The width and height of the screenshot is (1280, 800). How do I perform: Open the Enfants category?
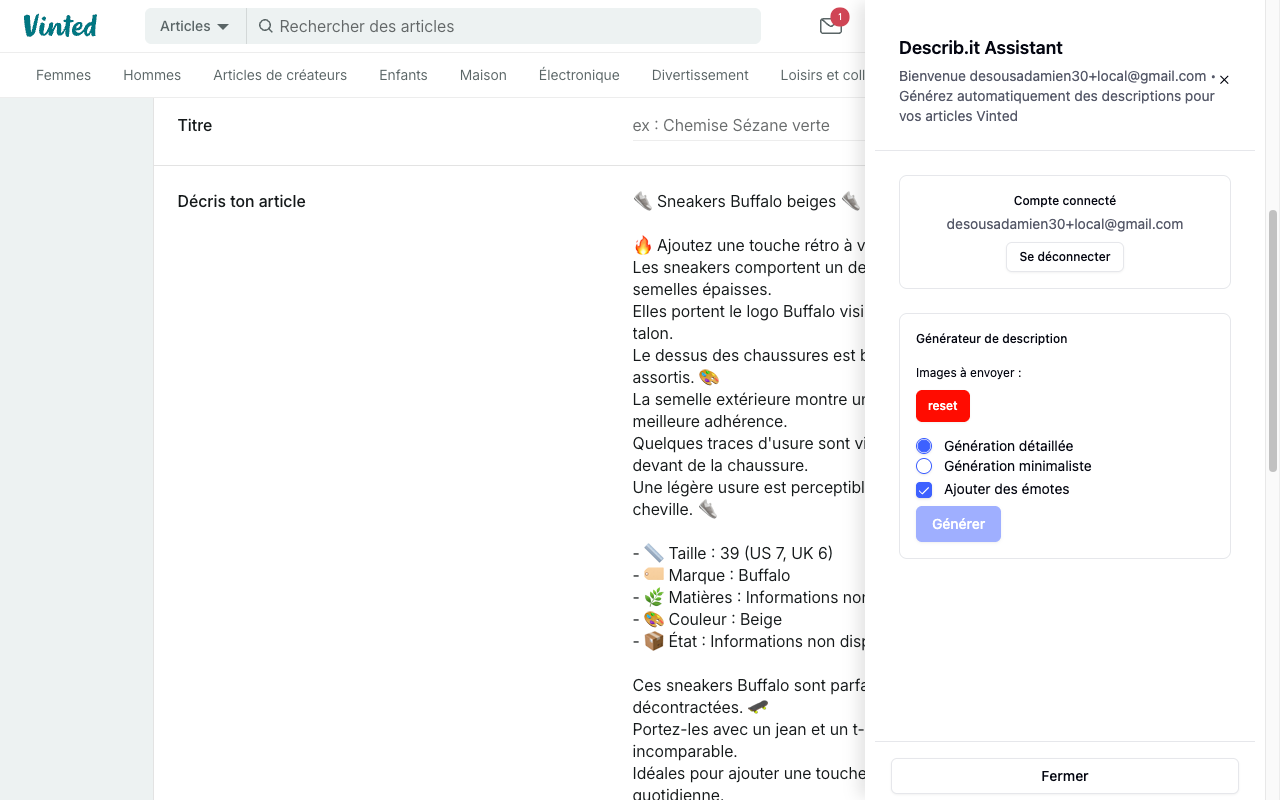pyautogui.click(x=403, y=75)
